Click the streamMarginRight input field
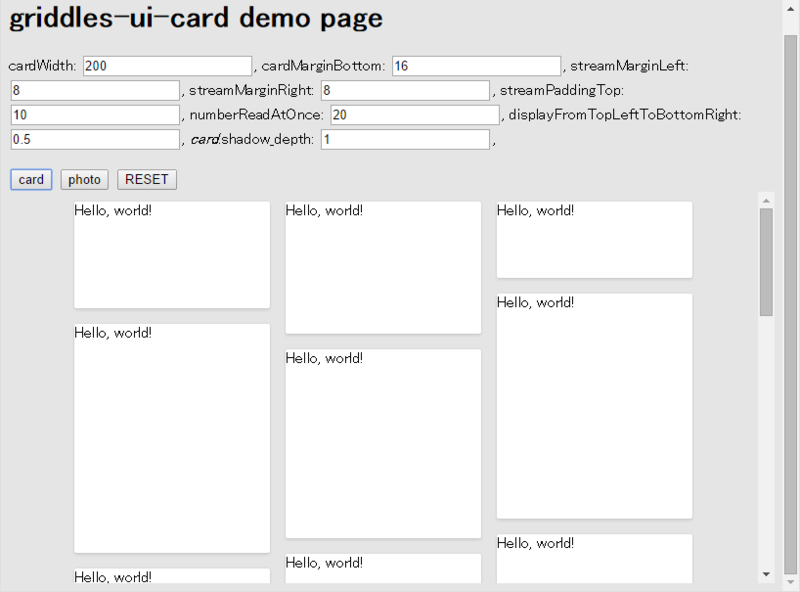 tap(406, 90)
